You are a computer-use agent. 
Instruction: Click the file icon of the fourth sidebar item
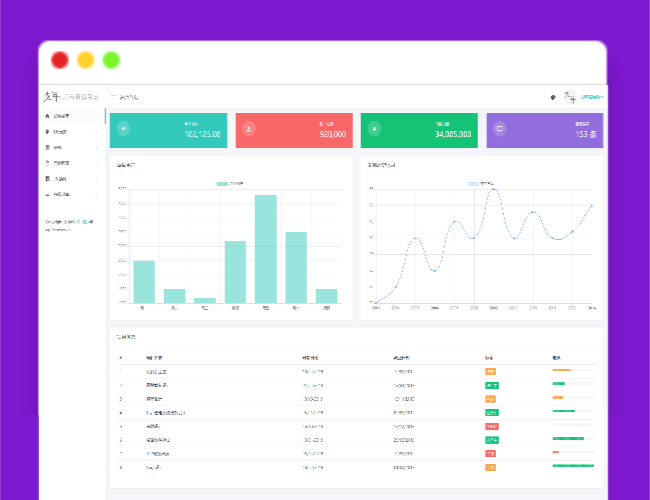click(48, 162)
